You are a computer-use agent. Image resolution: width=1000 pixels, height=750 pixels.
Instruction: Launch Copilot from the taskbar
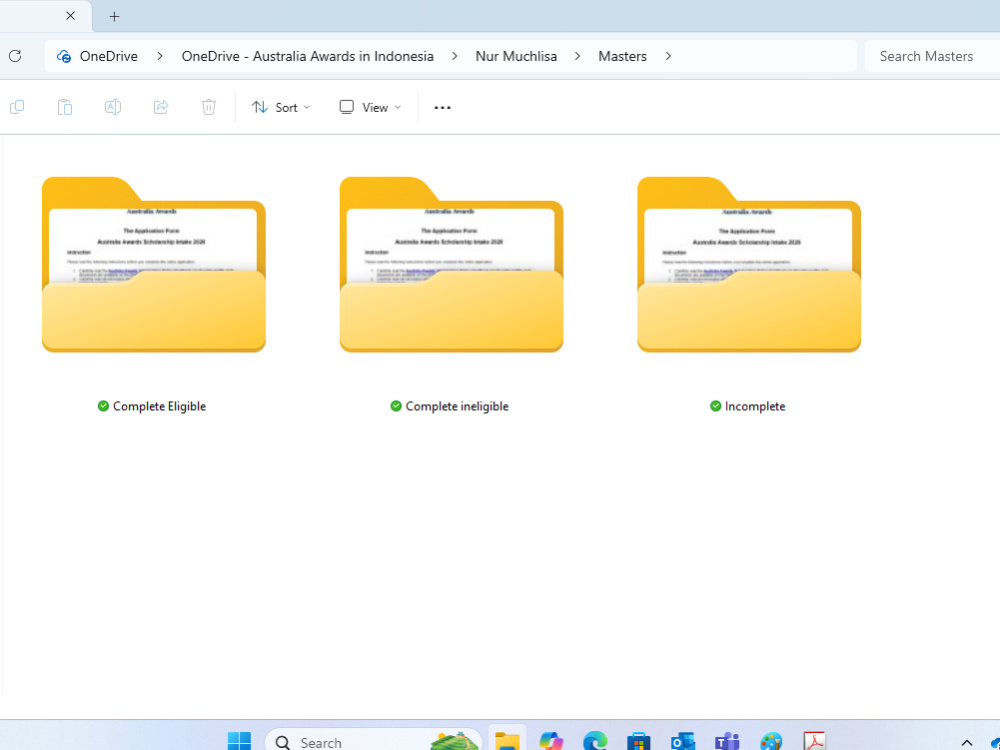point(551,741)
